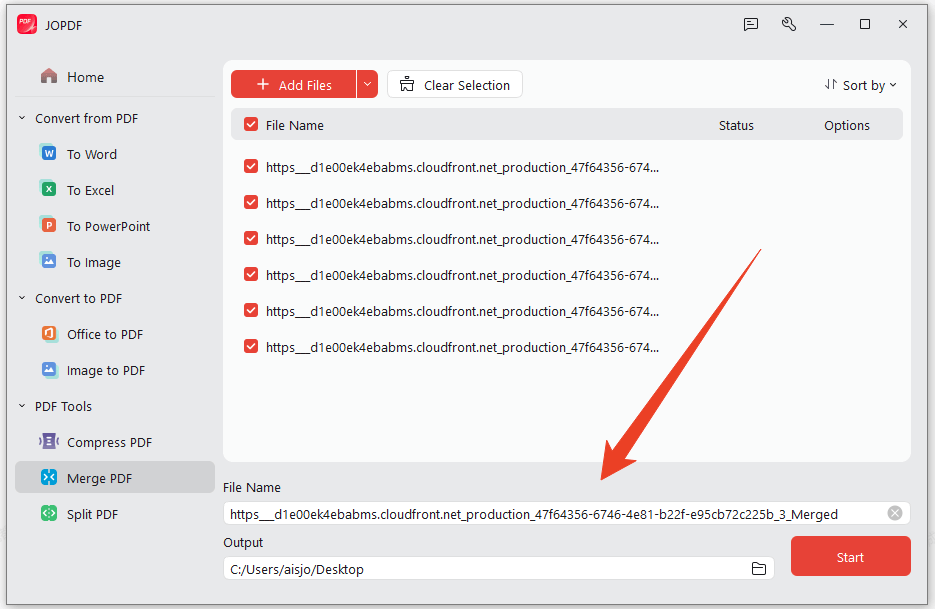Click the Status column header

736,125
